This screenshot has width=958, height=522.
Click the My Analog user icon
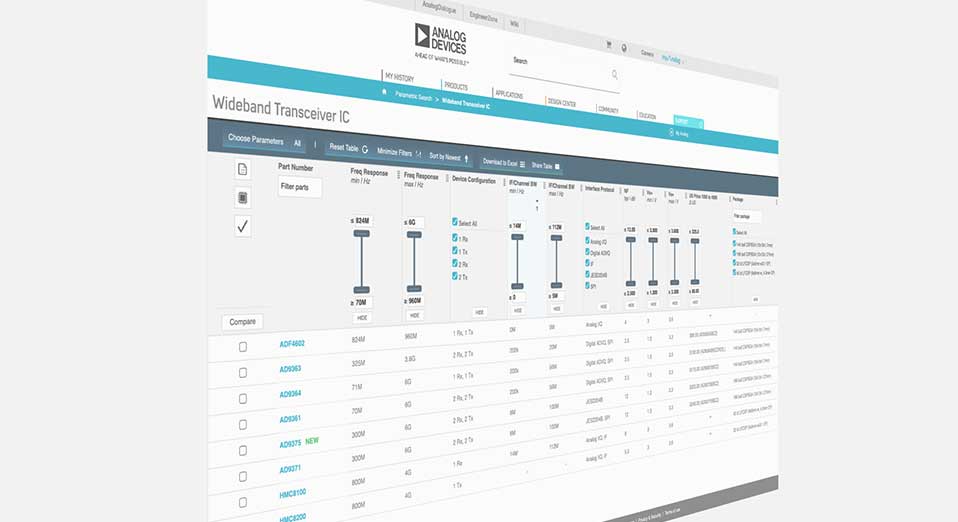[671, 132]
